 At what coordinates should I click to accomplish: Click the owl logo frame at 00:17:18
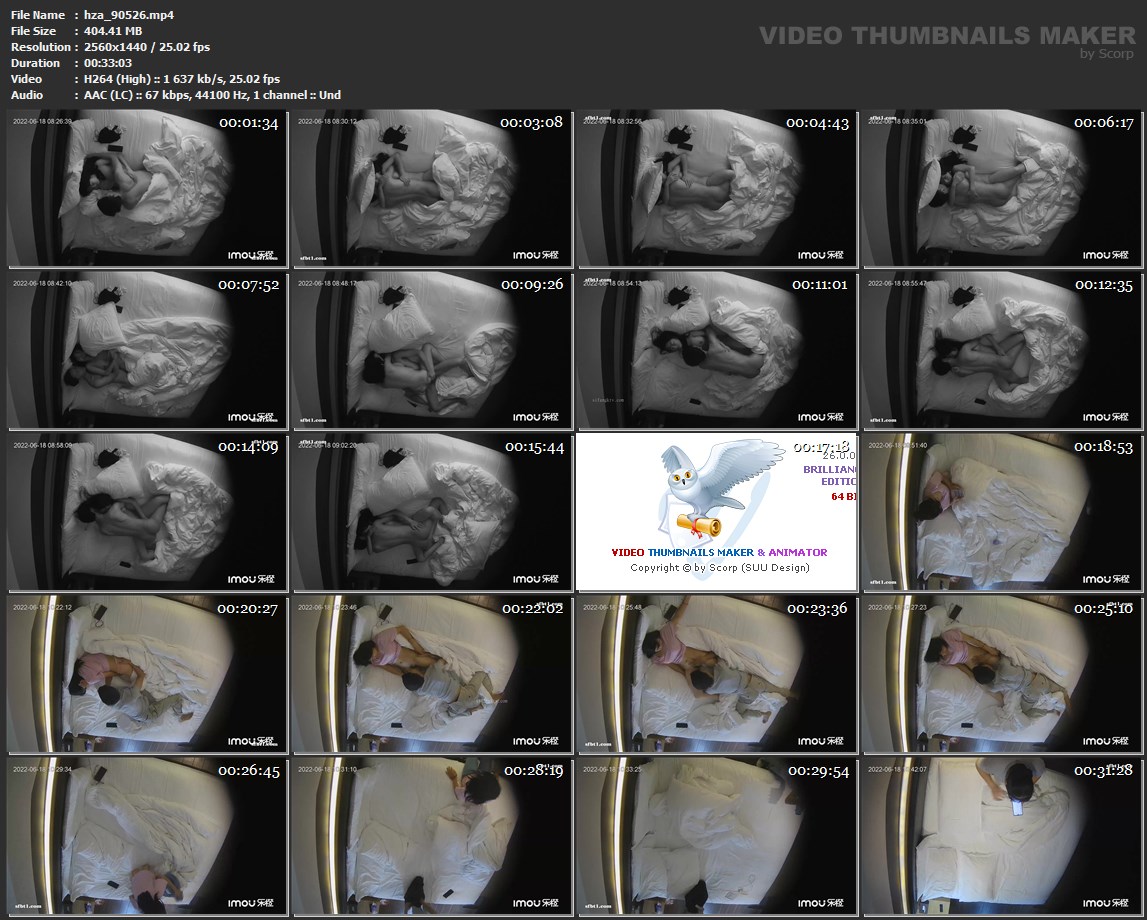717,512
